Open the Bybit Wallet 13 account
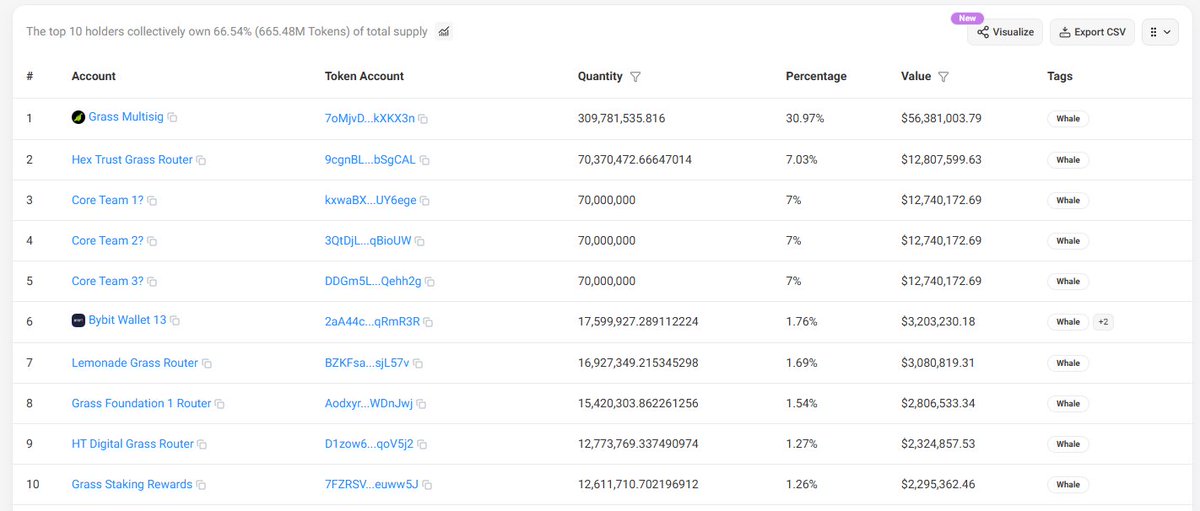 coord(127,320)
